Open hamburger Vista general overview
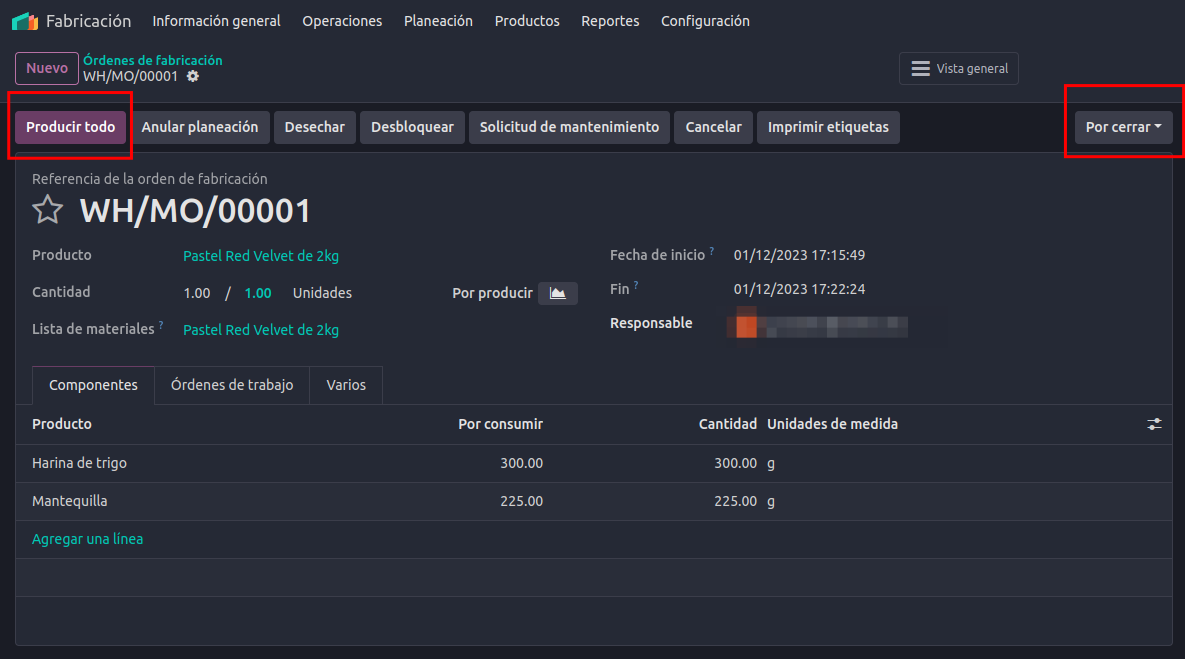1185x659 pixels. pos(958,69)
